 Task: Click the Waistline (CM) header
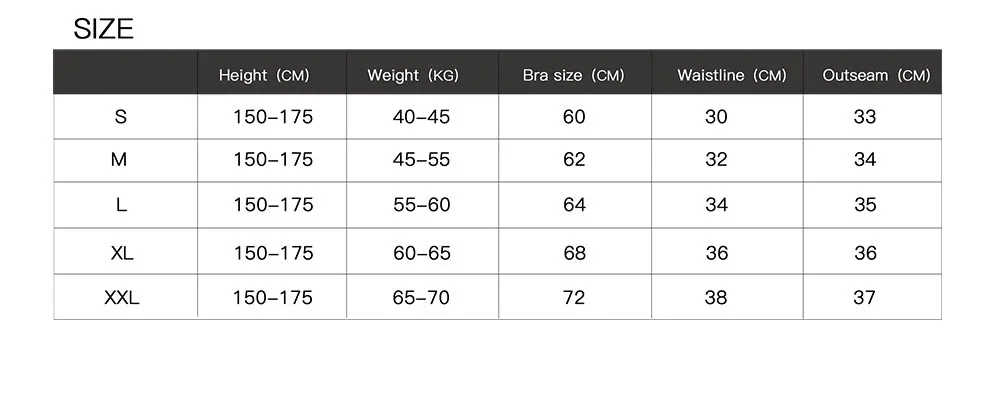(x=731, y=76)
